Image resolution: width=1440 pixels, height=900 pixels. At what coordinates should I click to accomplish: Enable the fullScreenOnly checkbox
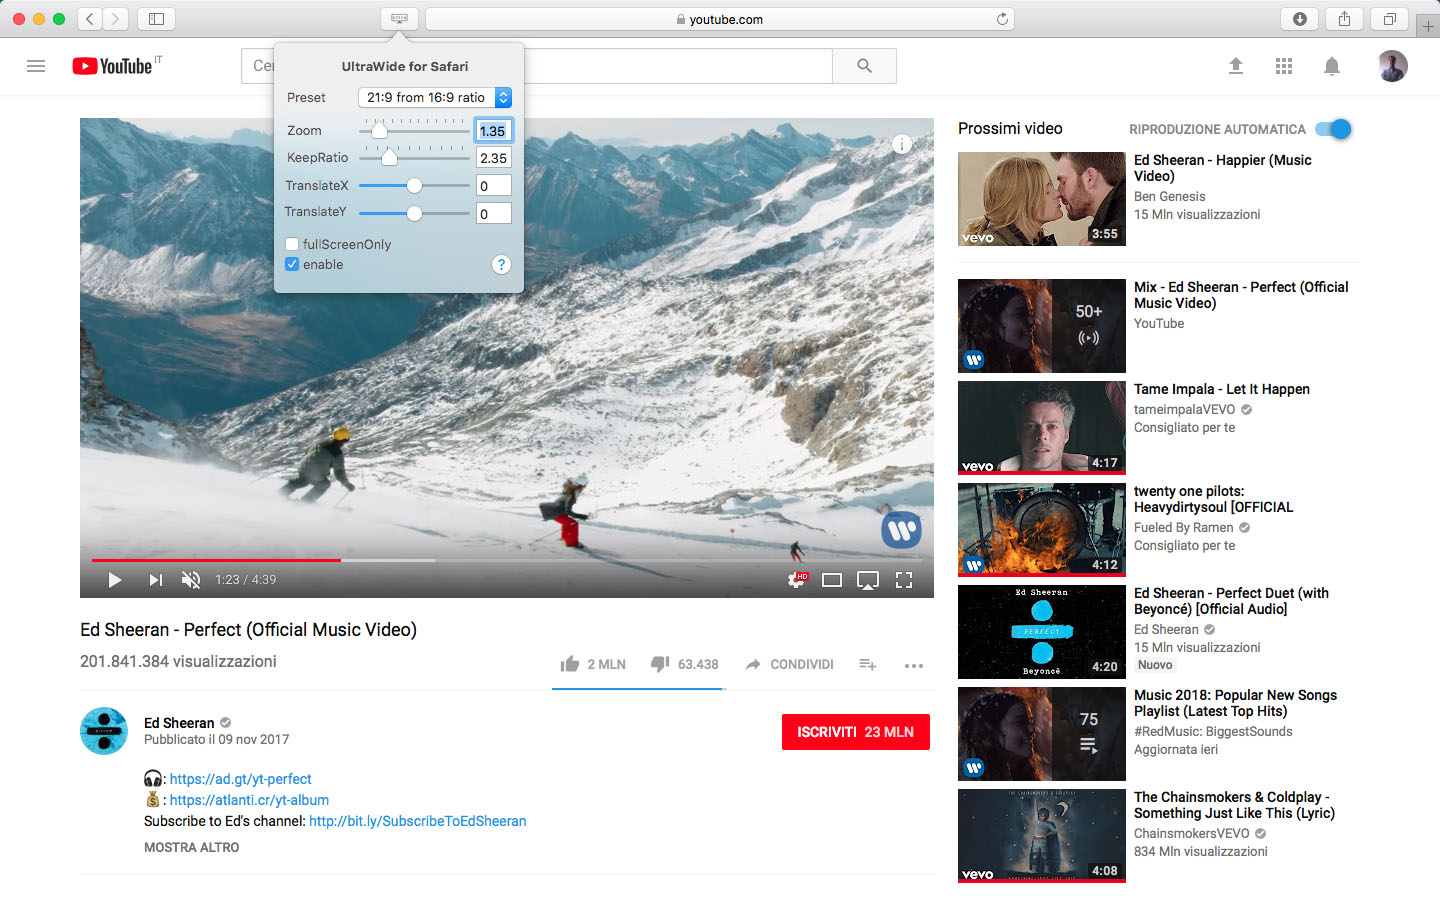point(292,244)
